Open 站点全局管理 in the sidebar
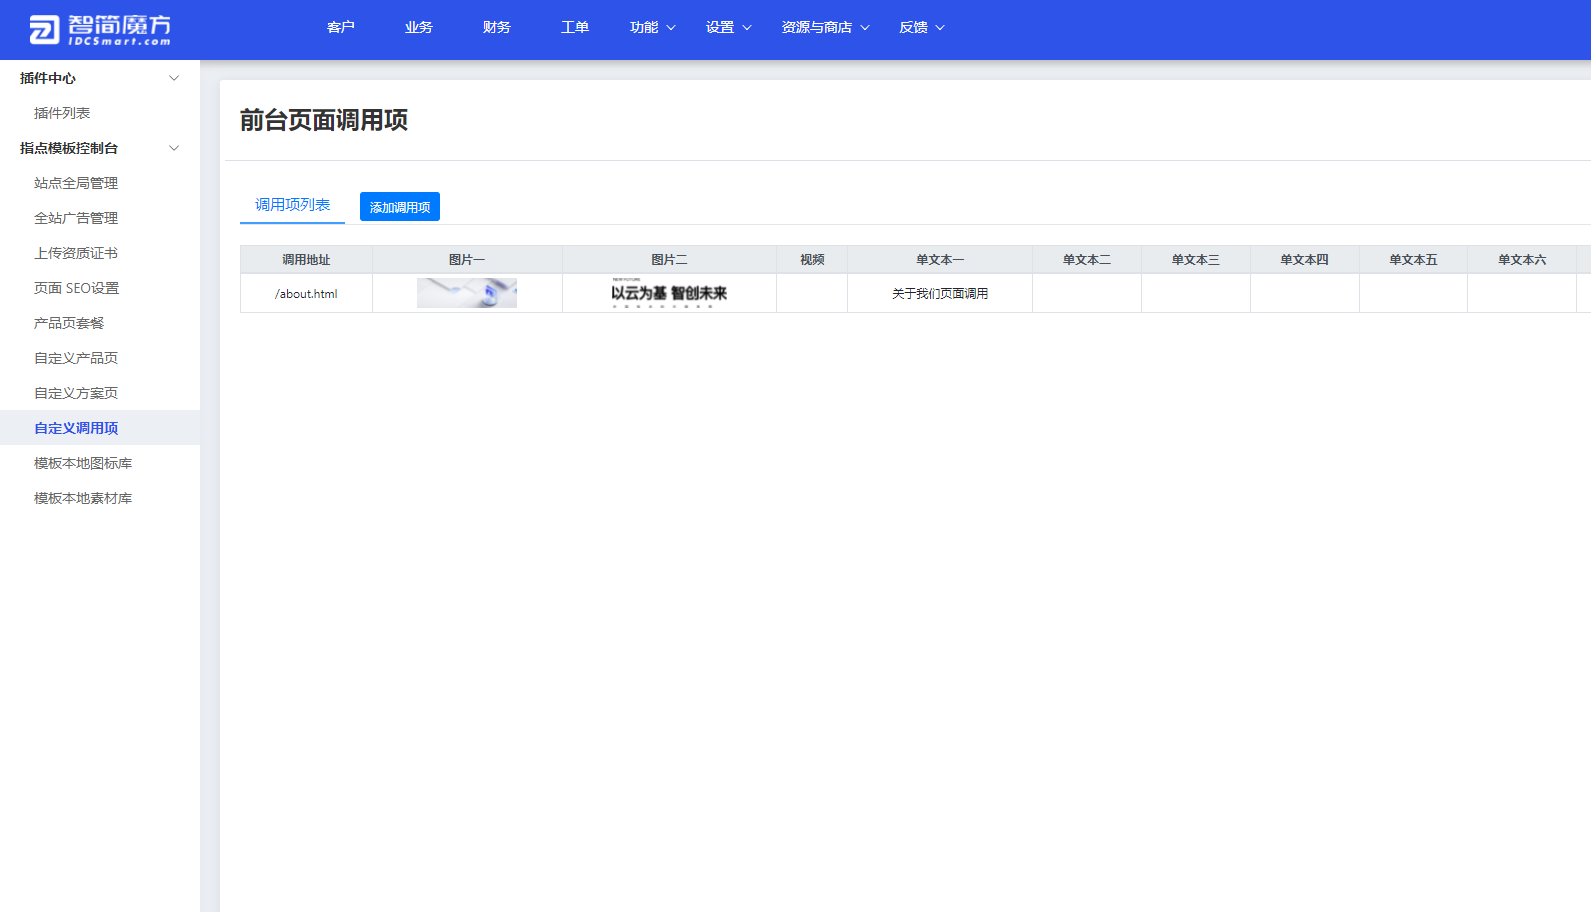 pos(76,183)
